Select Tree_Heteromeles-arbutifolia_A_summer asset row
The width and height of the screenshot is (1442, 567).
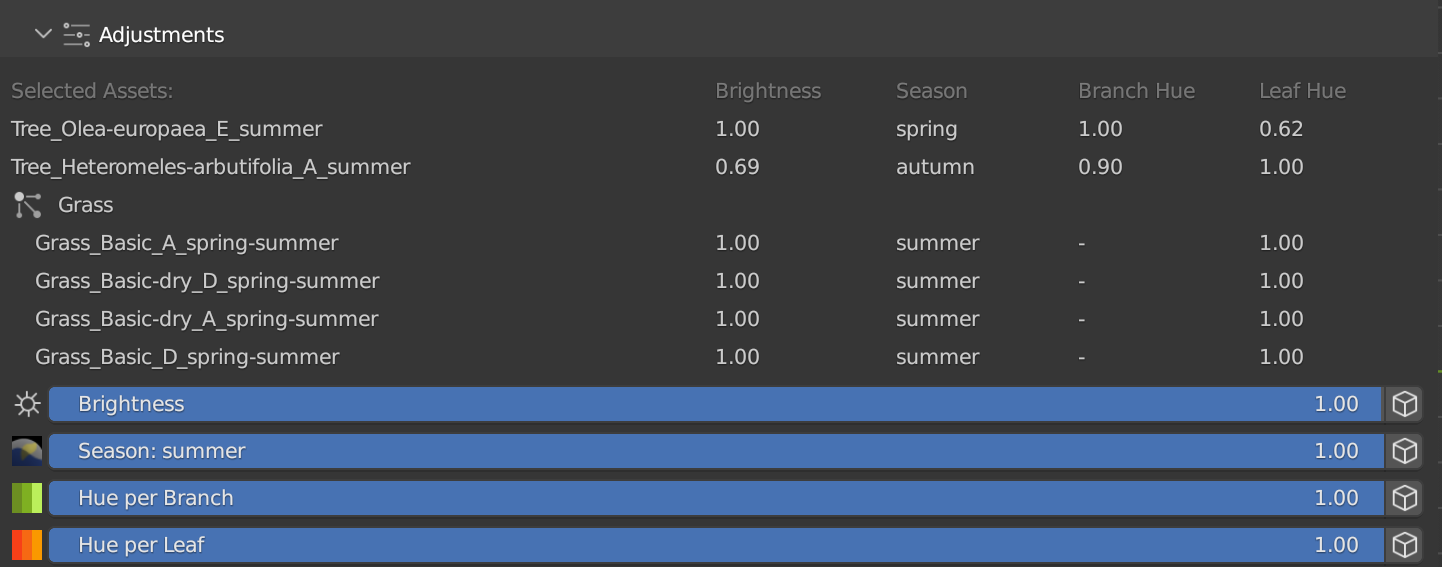(210, 167)
